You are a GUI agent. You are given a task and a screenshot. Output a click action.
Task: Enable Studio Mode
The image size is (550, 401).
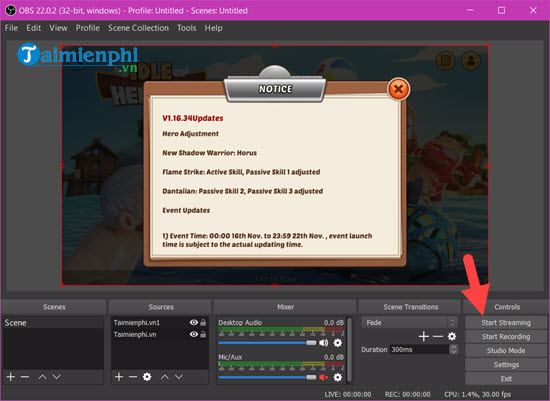click(506, 351)
